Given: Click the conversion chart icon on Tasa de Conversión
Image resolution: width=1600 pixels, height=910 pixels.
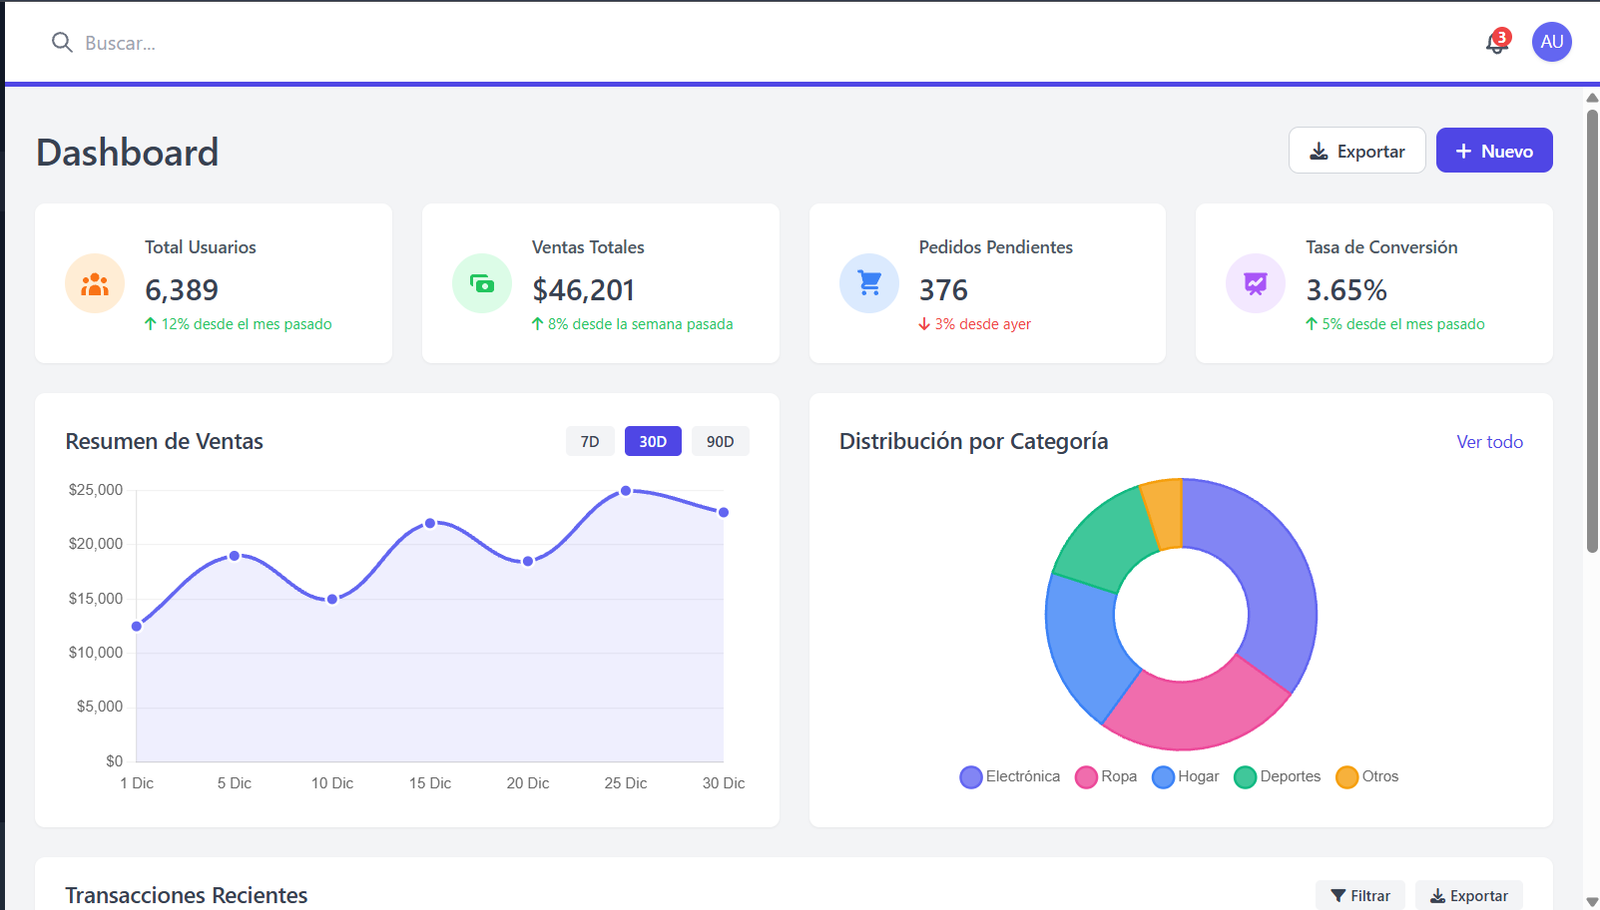Looking at the screenshot, I should point(1254,283).
